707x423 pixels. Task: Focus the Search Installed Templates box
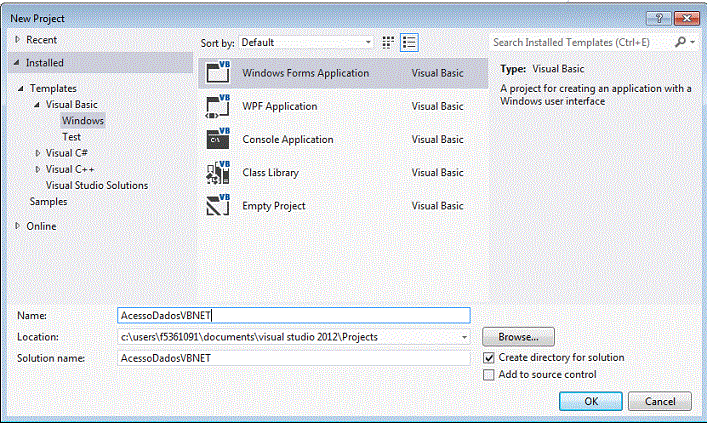coord(582,42)
